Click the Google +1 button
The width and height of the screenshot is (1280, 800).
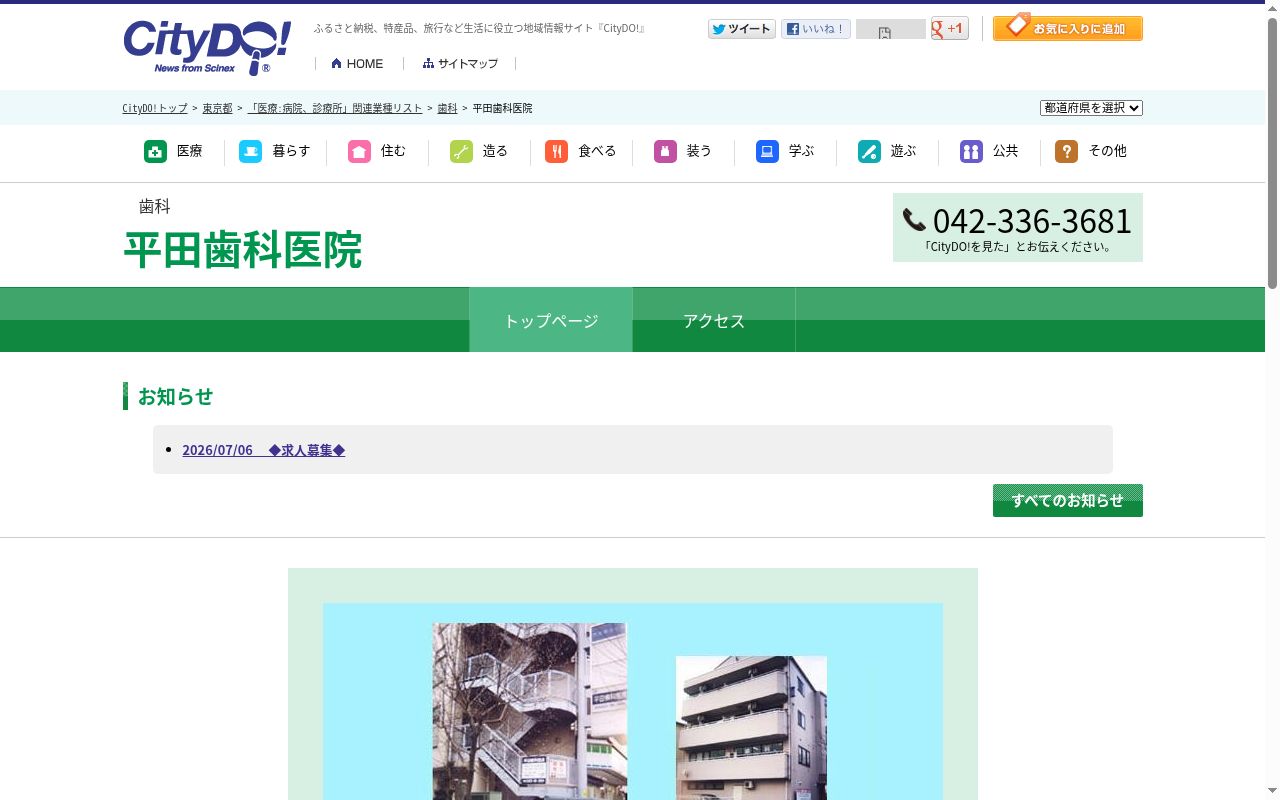click(949, 28)
